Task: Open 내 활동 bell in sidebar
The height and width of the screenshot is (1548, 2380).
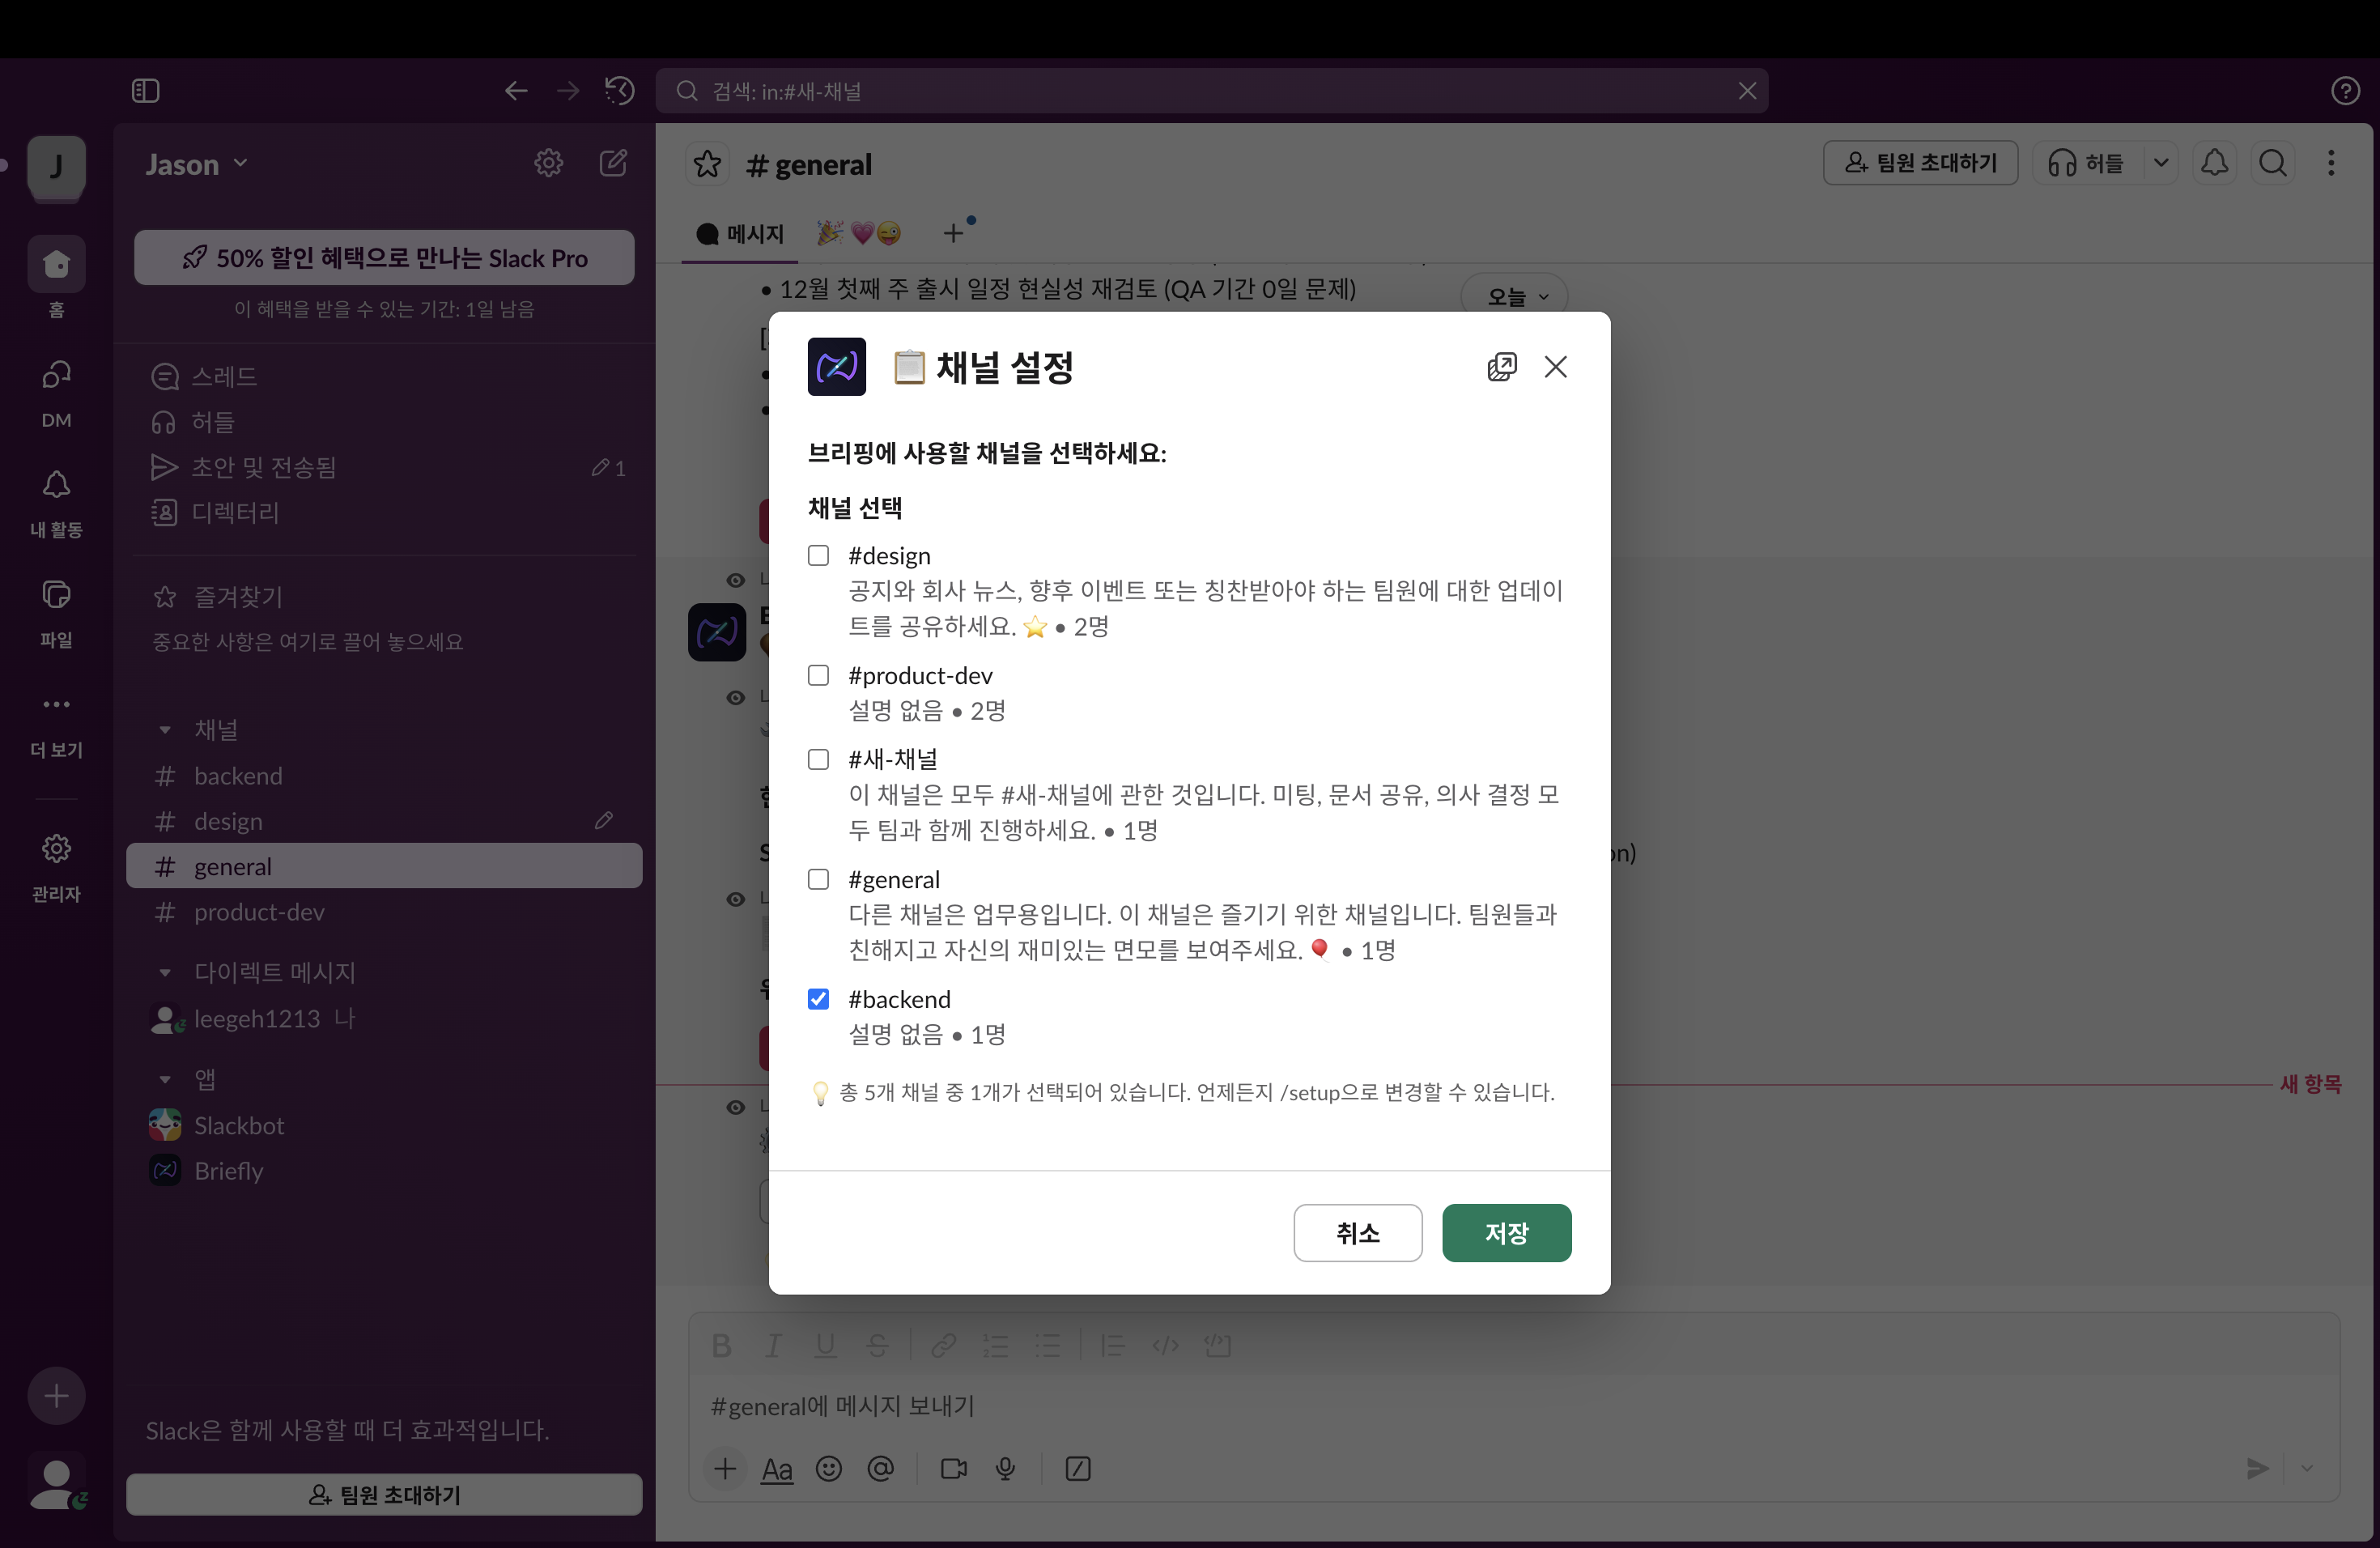Action: [x=56, y=503]
